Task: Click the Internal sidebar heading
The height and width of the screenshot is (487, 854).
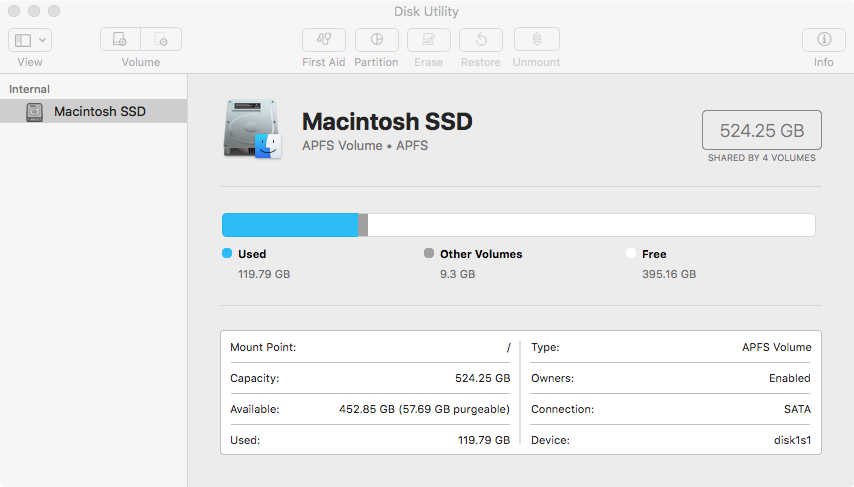Action: [x=29, y=89]
